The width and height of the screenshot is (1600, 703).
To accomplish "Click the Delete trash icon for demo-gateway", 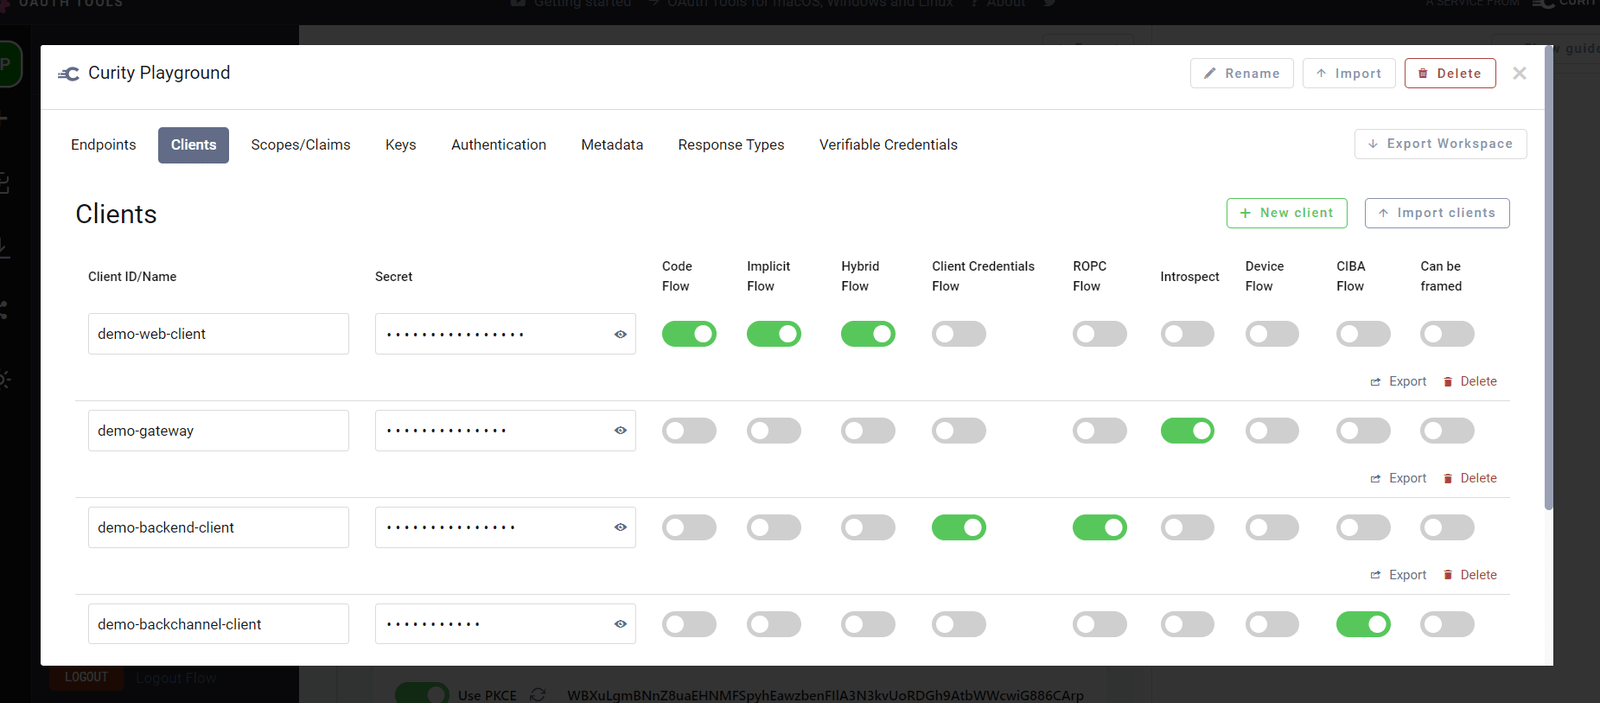I will point(1448,479).
